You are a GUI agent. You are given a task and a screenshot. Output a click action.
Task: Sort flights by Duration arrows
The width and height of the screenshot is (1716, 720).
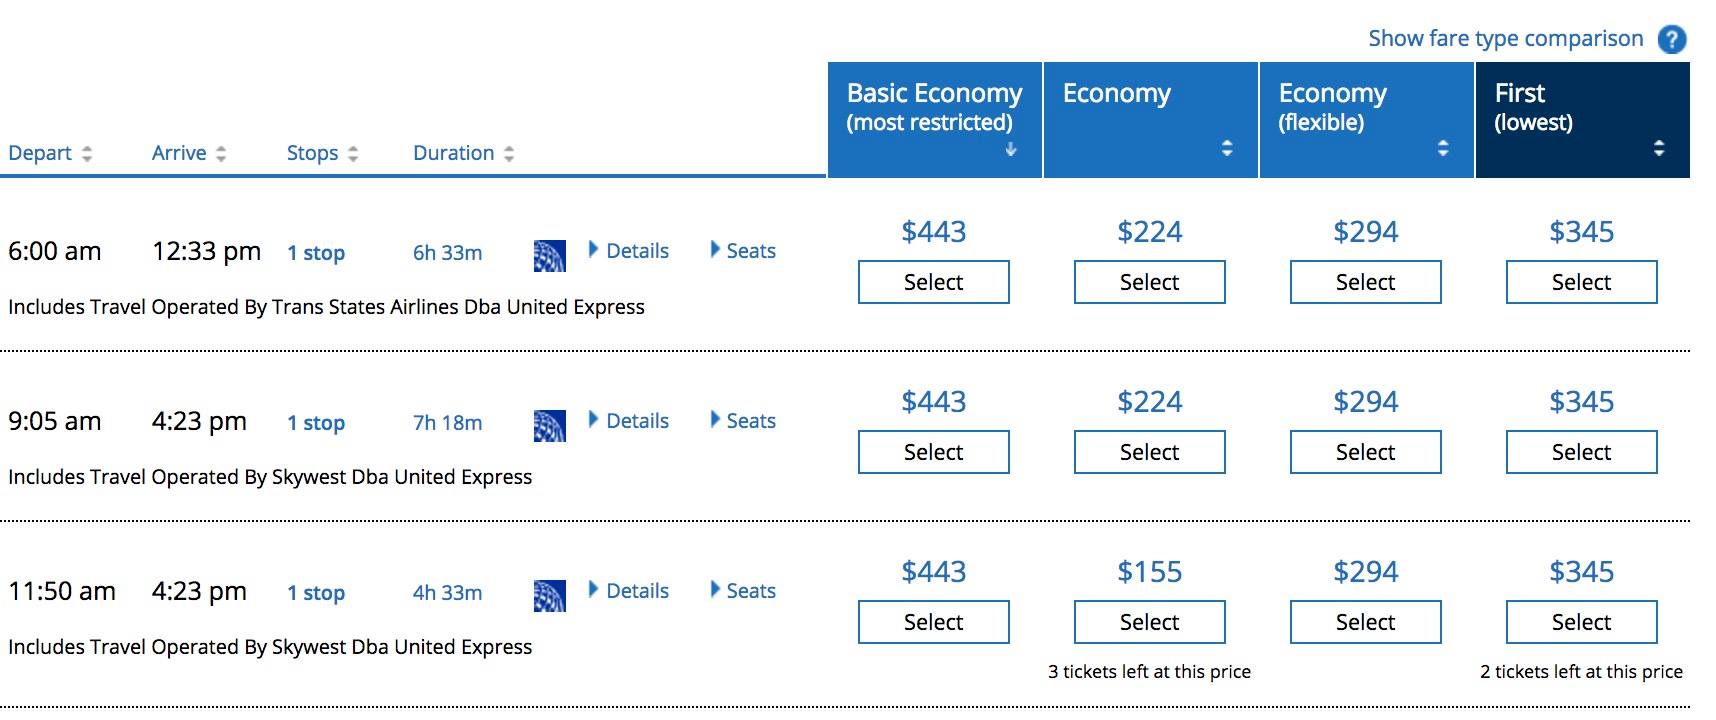click(509, 154)
